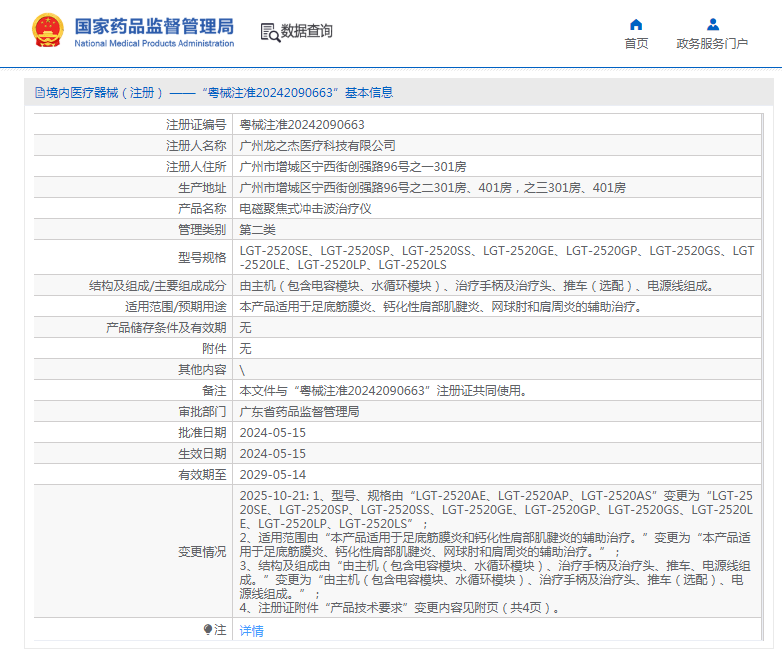Click the person icon above 政务服务门户
Viewport: 782px width, 658px height.
712,24
